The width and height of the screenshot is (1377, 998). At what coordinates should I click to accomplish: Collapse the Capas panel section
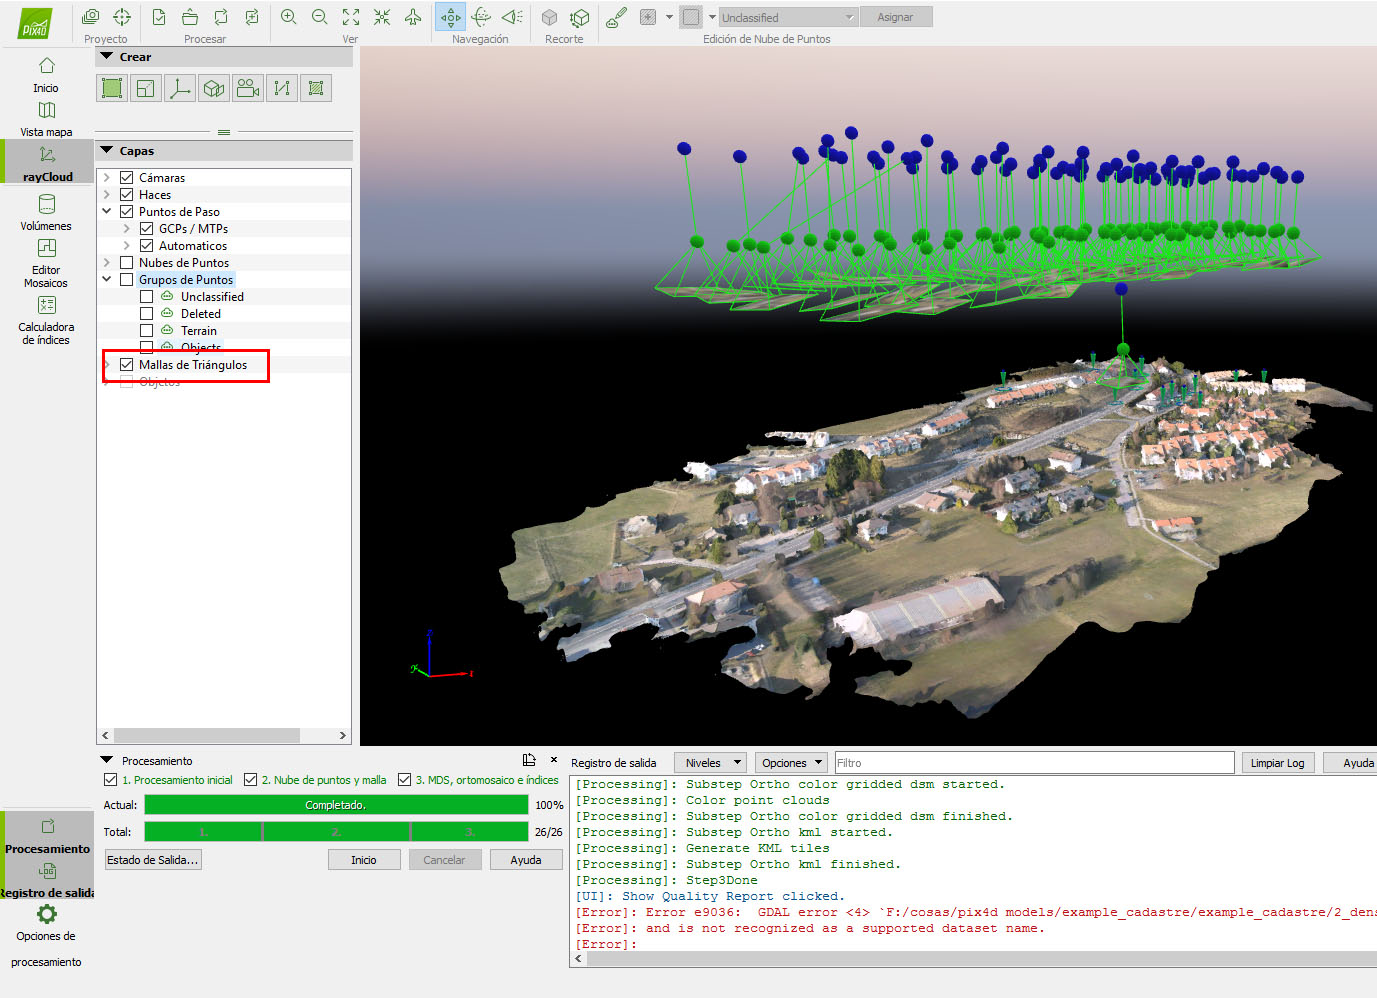tap(107, 151)
